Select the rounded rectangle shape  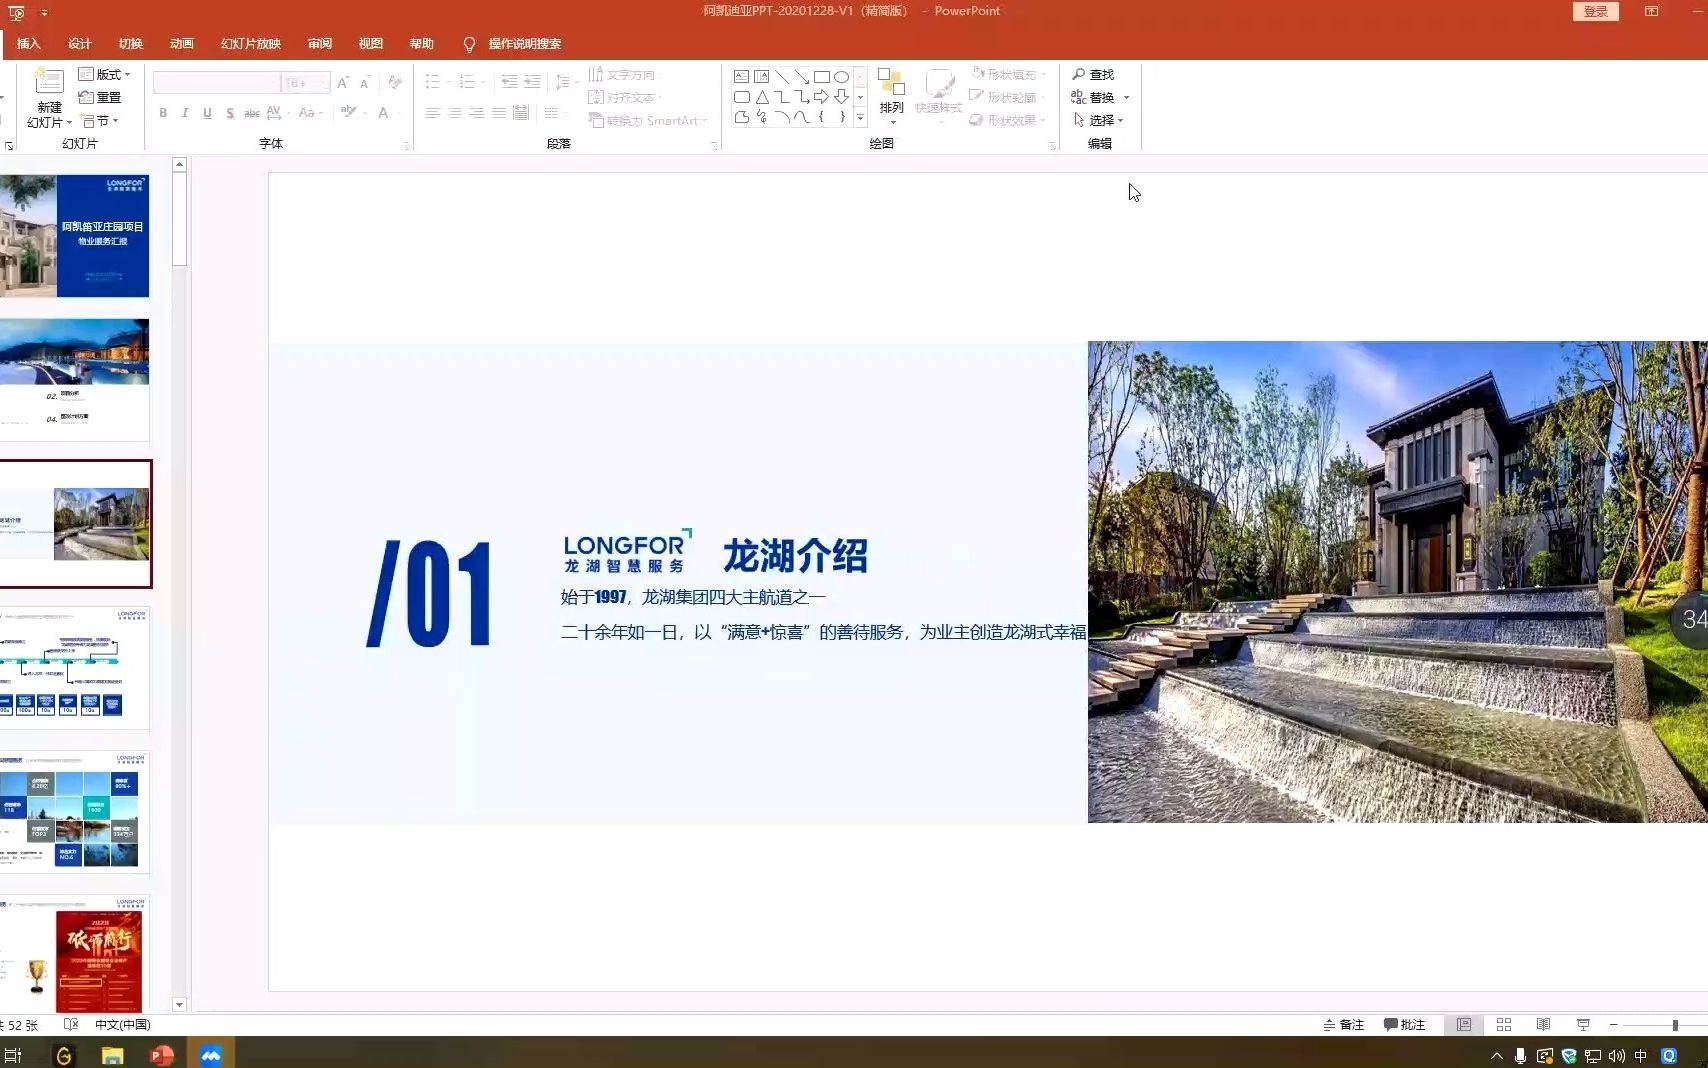pos(741,97)
